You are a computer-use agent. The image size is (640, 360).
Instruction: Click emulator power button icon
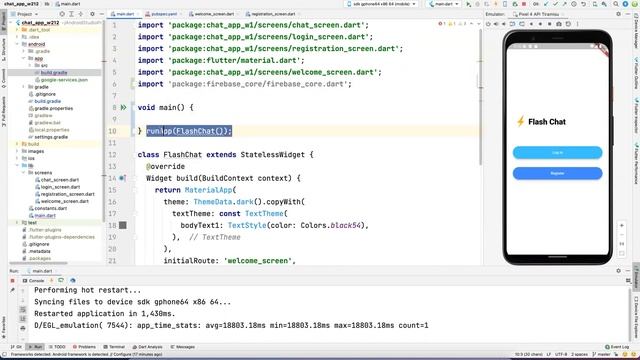tap(488, 24)
